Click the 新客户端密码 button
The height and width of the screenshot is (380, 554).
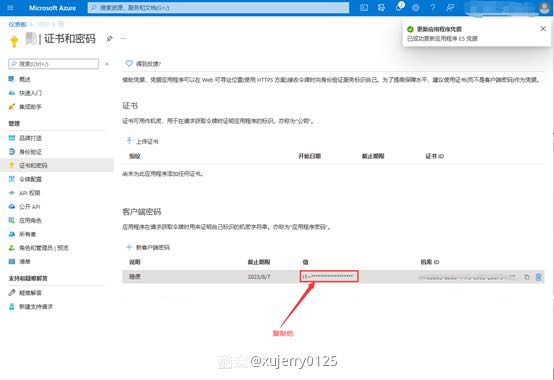click(148, 247)
